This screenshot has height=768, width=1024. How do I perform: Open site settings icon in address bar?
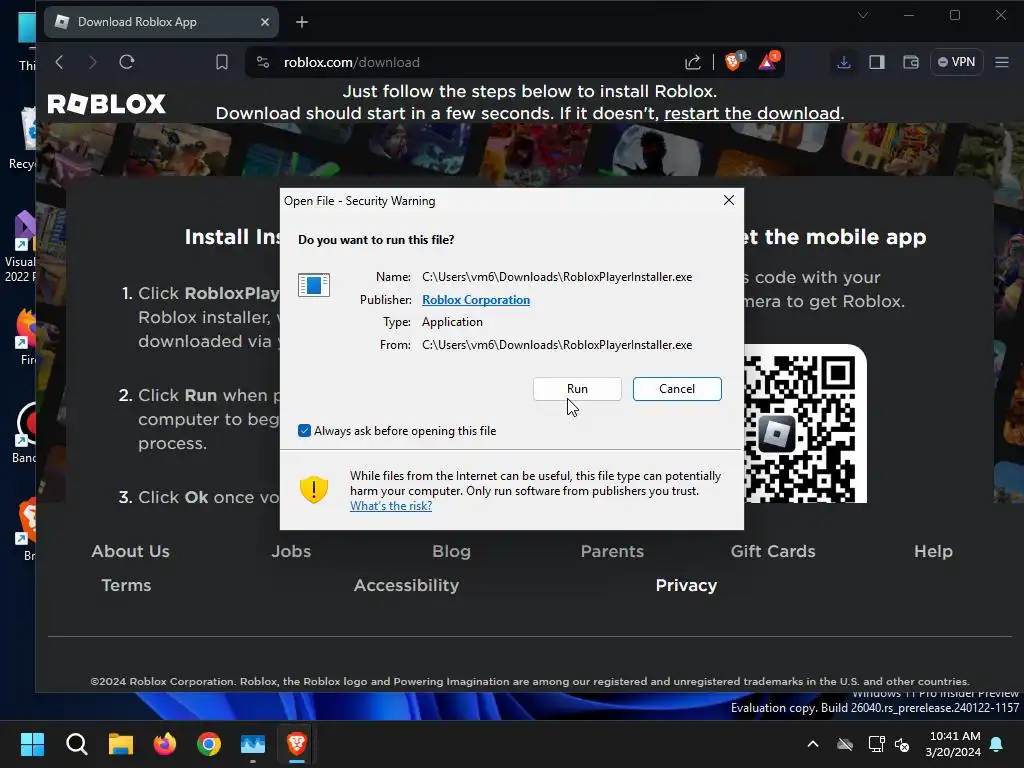click(x=263, y=62)
